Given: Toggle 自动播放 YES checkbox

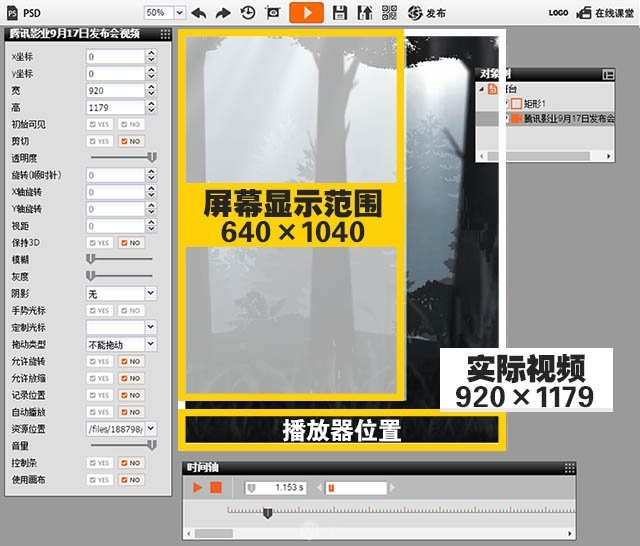Looking at the screenshot, I should [98, 412].
